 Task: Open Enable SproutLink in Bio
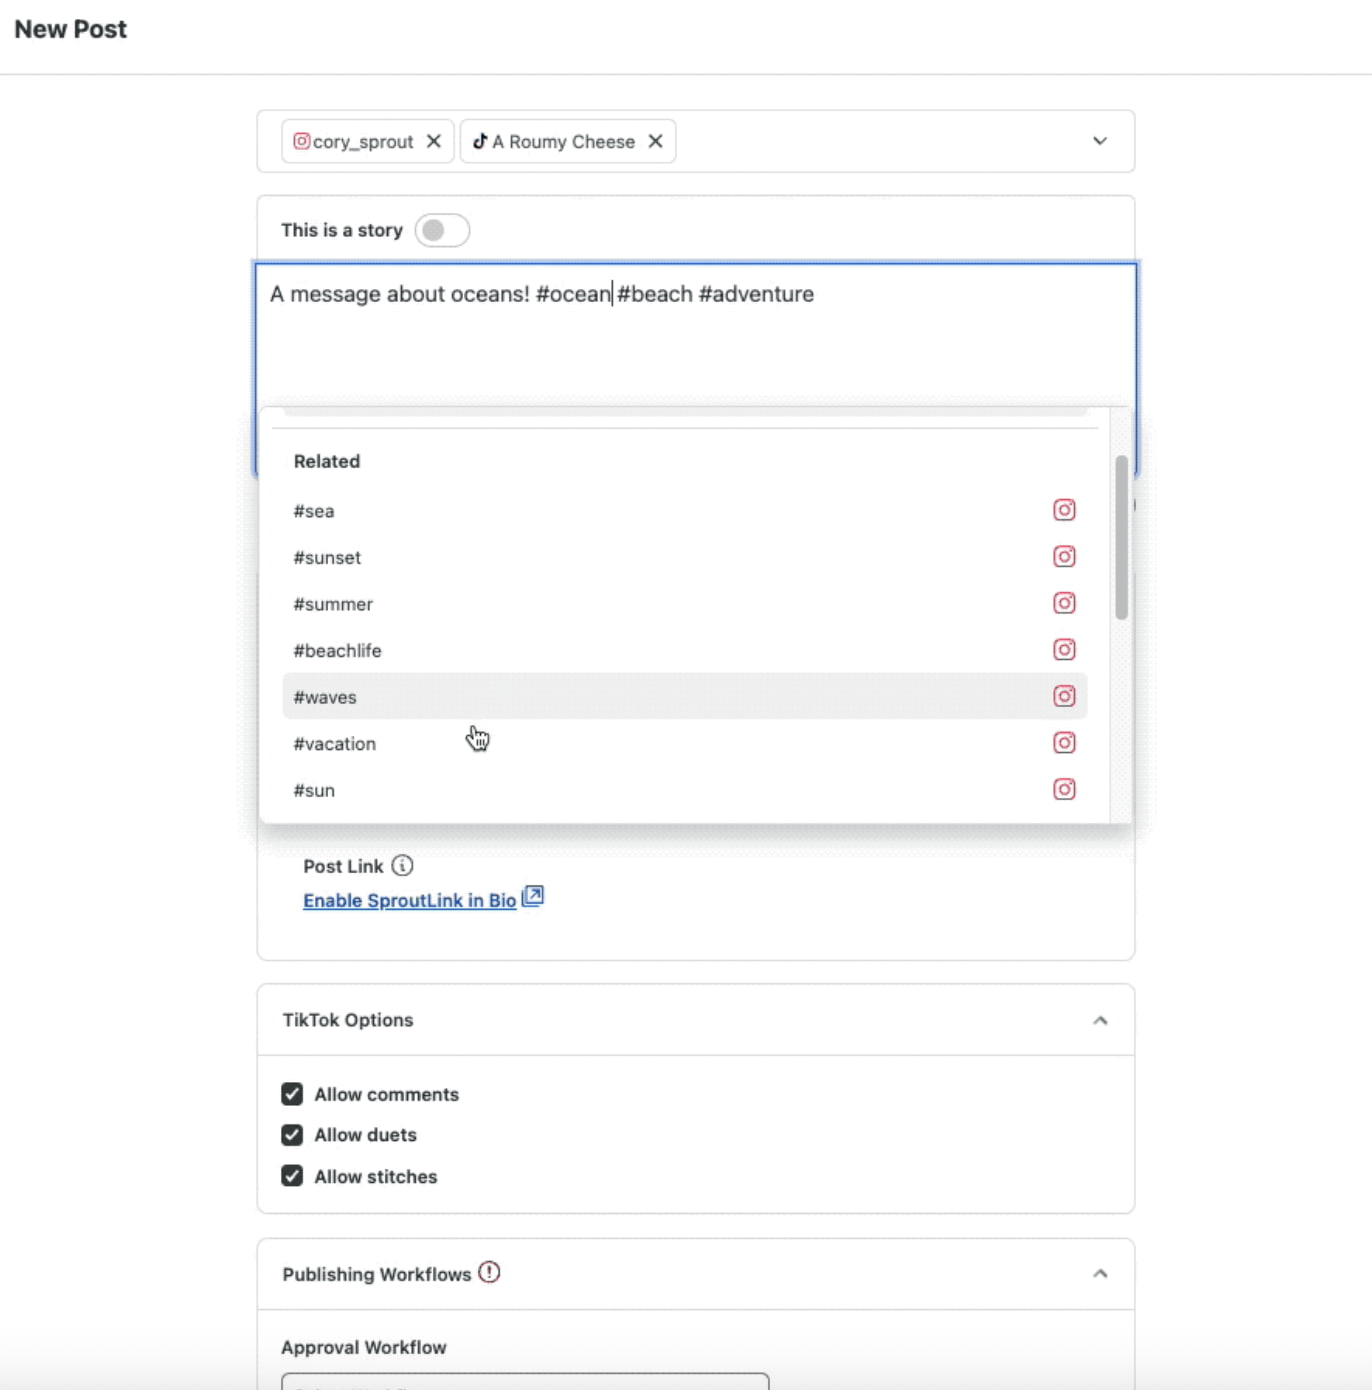(409, 900)
